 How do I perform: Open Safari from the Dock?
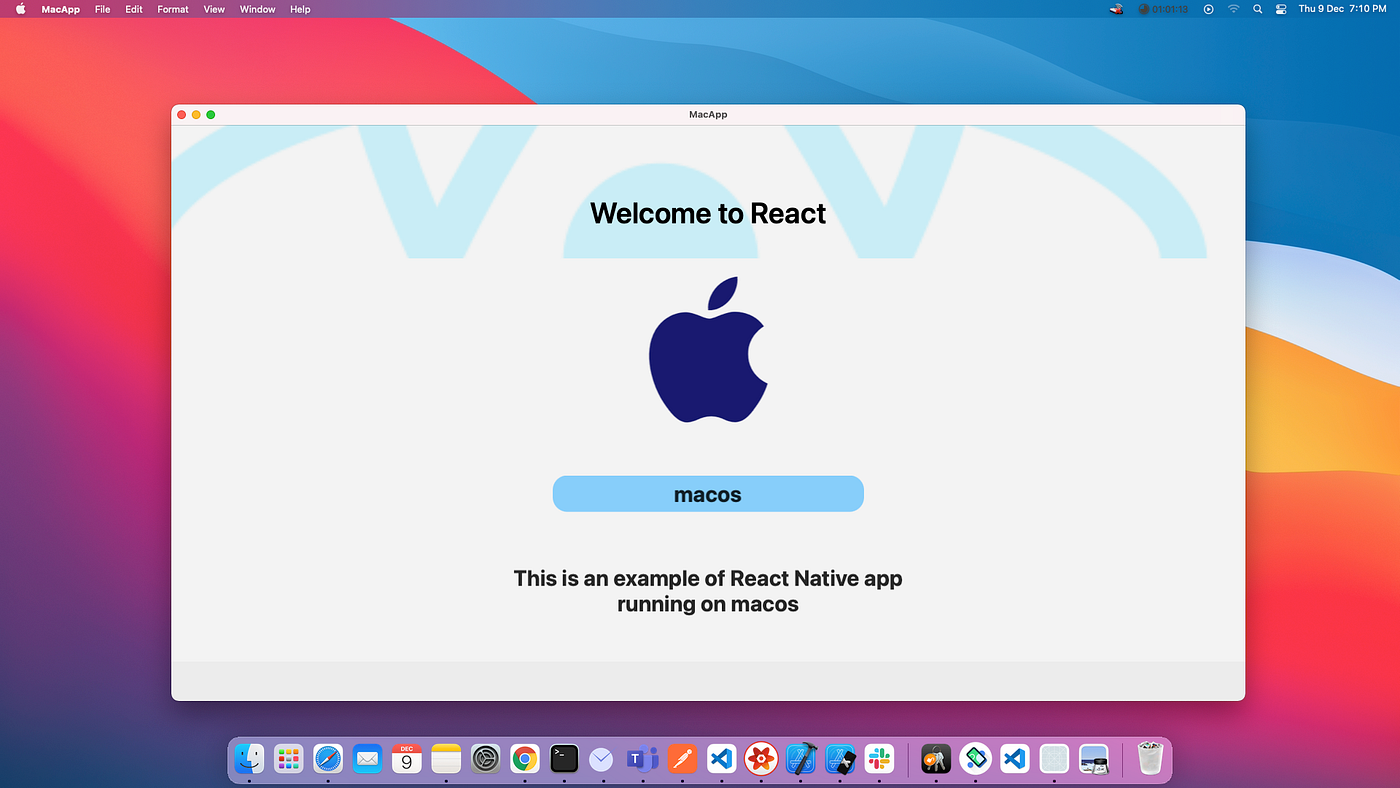coord(329,758)
